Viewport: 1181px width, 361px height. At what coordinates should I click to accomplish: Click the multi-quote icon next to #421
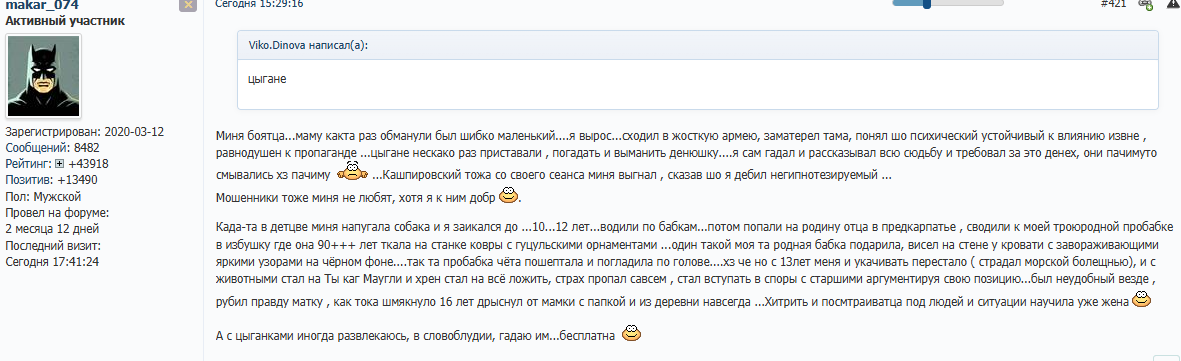point(1146,5)
